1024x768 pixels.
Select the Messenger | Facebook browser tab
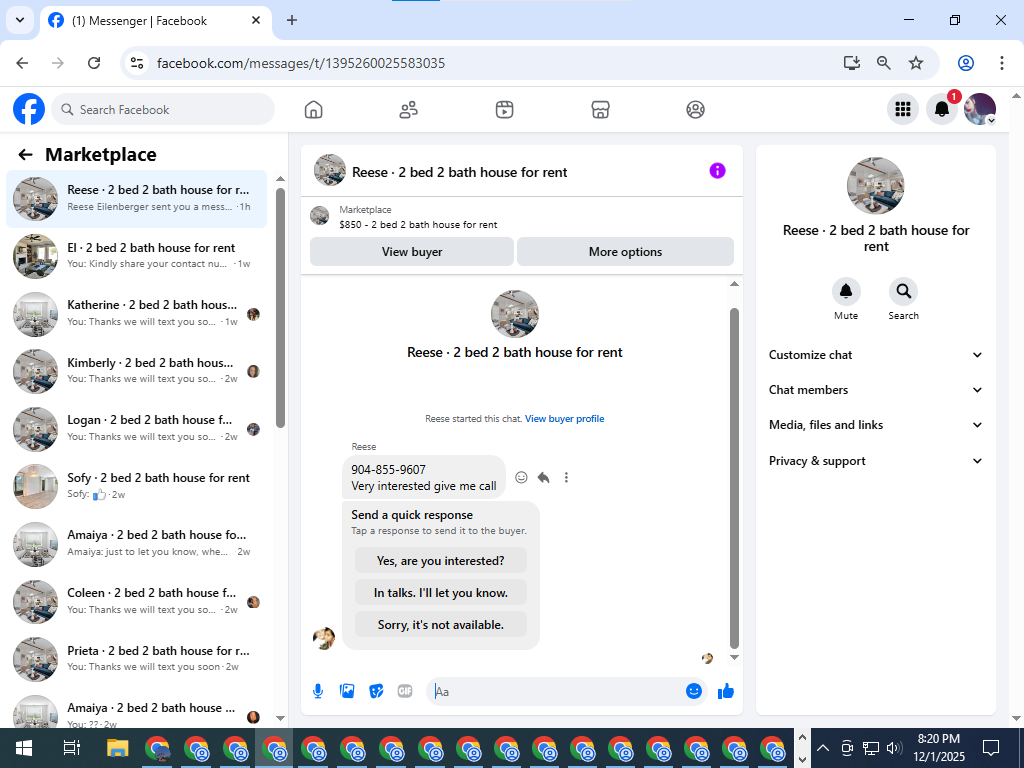(157, 21)
